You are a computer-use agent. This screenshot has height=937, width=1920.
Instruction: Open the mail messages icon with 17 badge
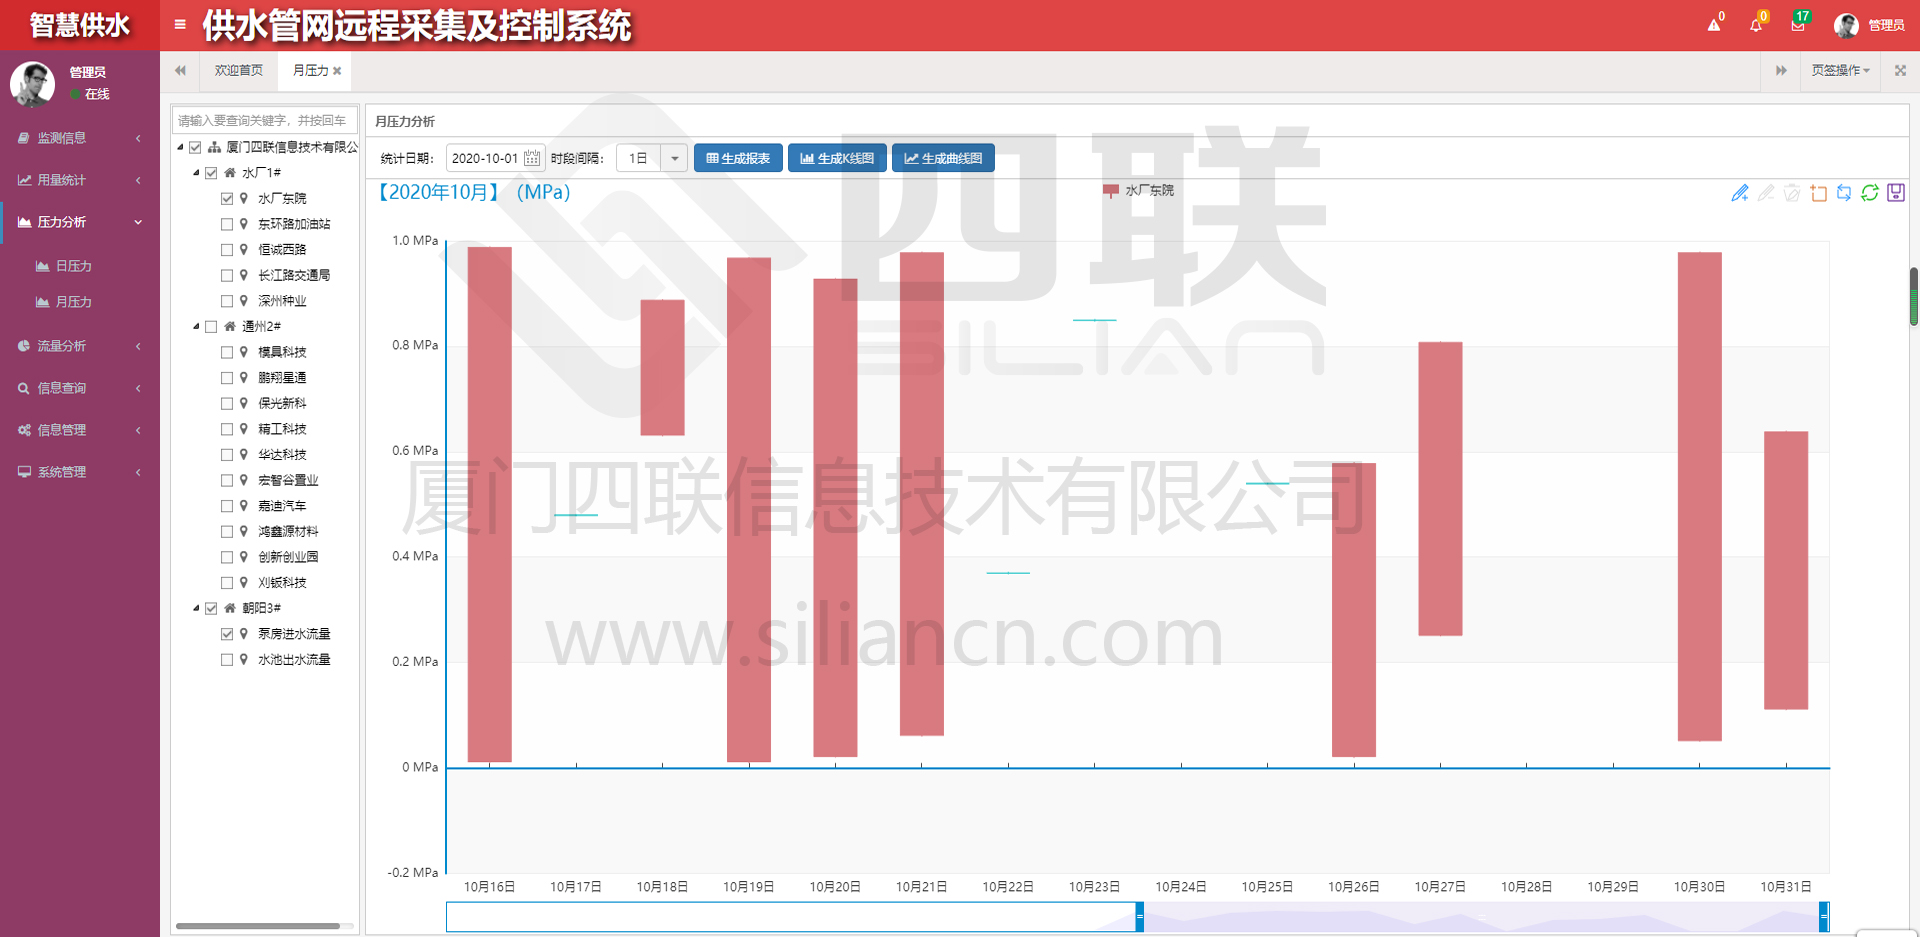[1798, 25]
